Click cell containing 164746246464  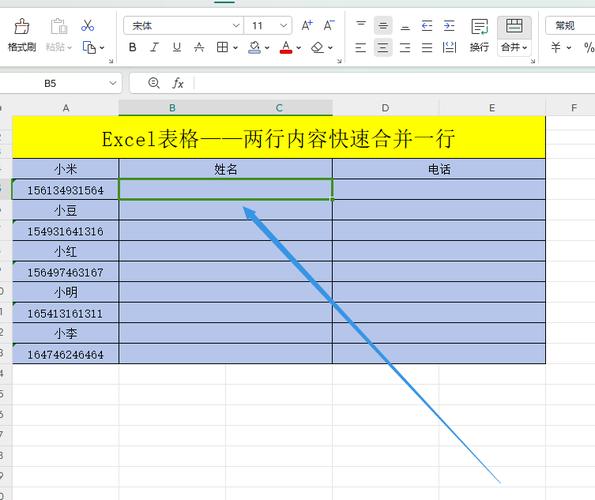click(66, 354)
